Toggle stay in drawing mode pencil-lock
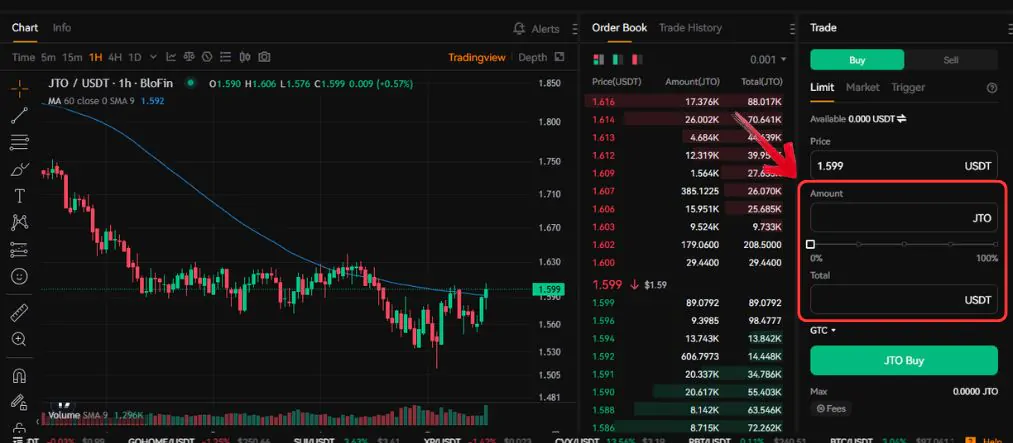 tap(19, 402)
